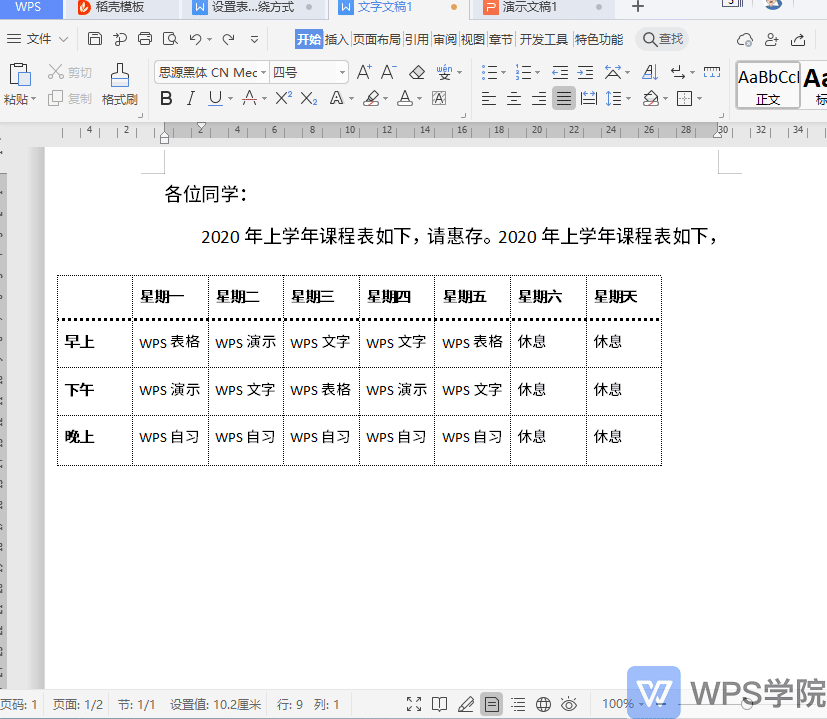Screen dimensions: 827x719
Task: Expand the highlight color dropdown arrow
Action: 386,99
